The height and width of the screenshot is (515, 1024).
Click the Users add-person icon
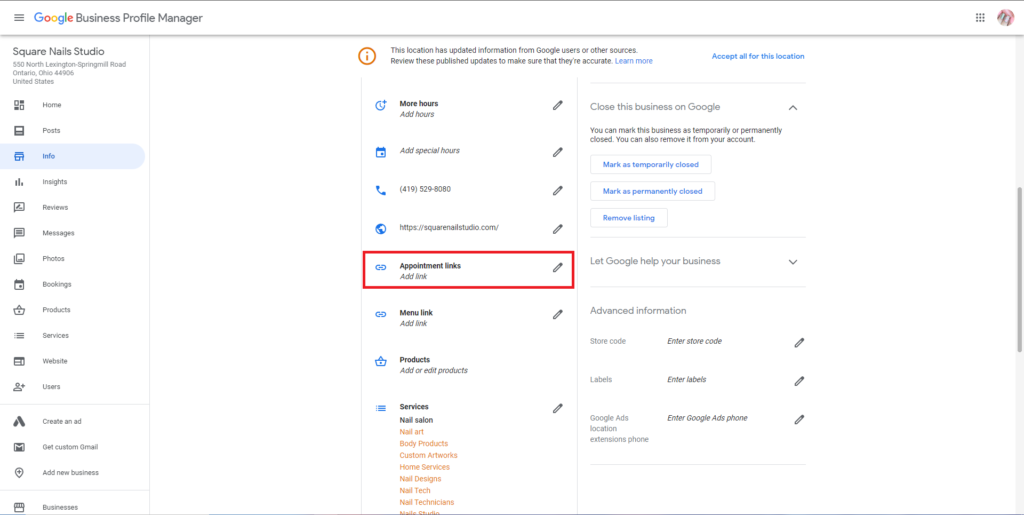click(19, 386)
